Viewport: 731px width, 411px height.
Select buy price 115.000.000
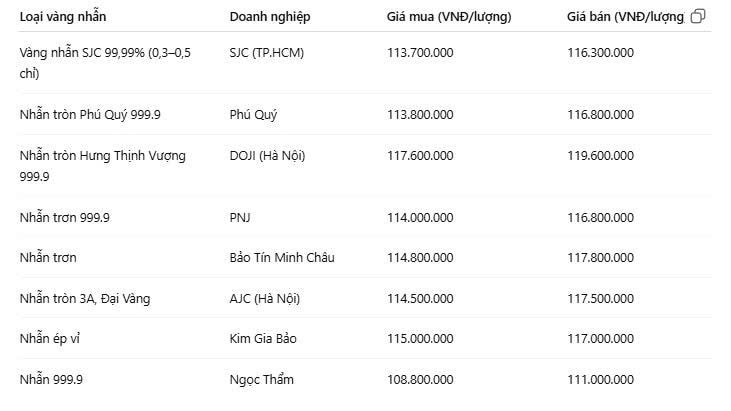click(x=420, y=339)
